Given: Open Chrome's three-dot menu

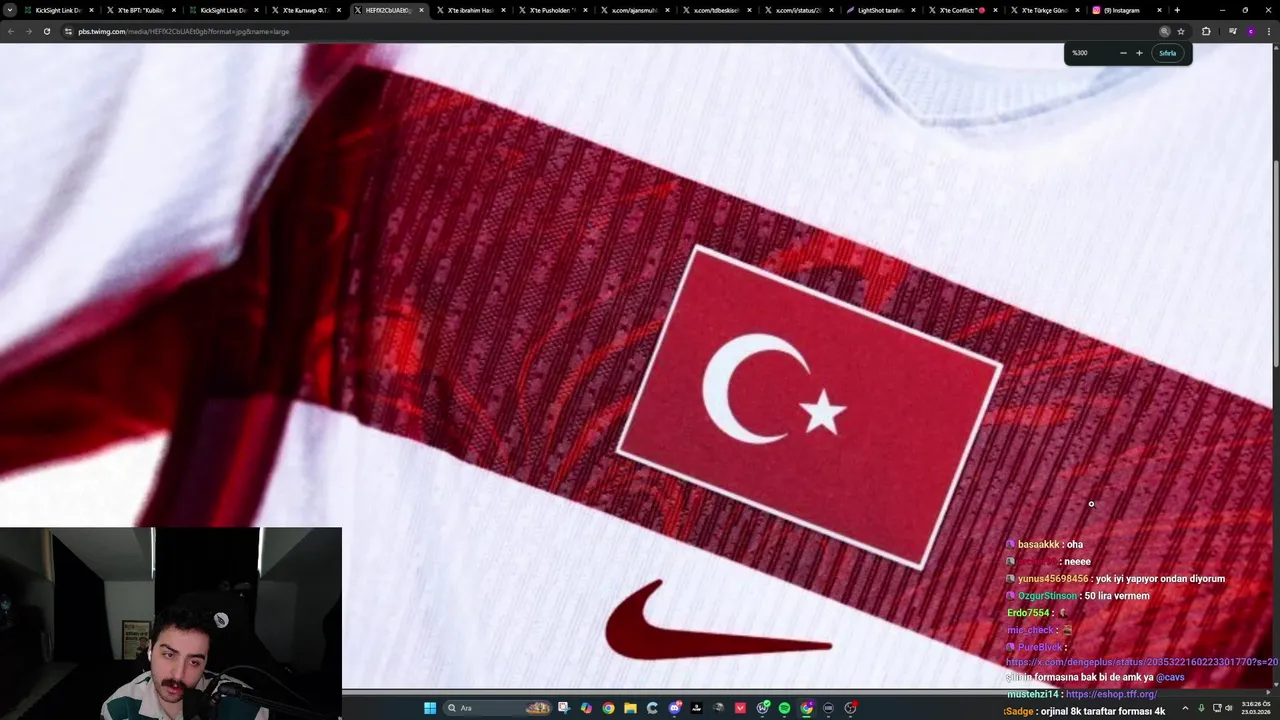Looking at the screenshot, I should tap(1268, 31).
